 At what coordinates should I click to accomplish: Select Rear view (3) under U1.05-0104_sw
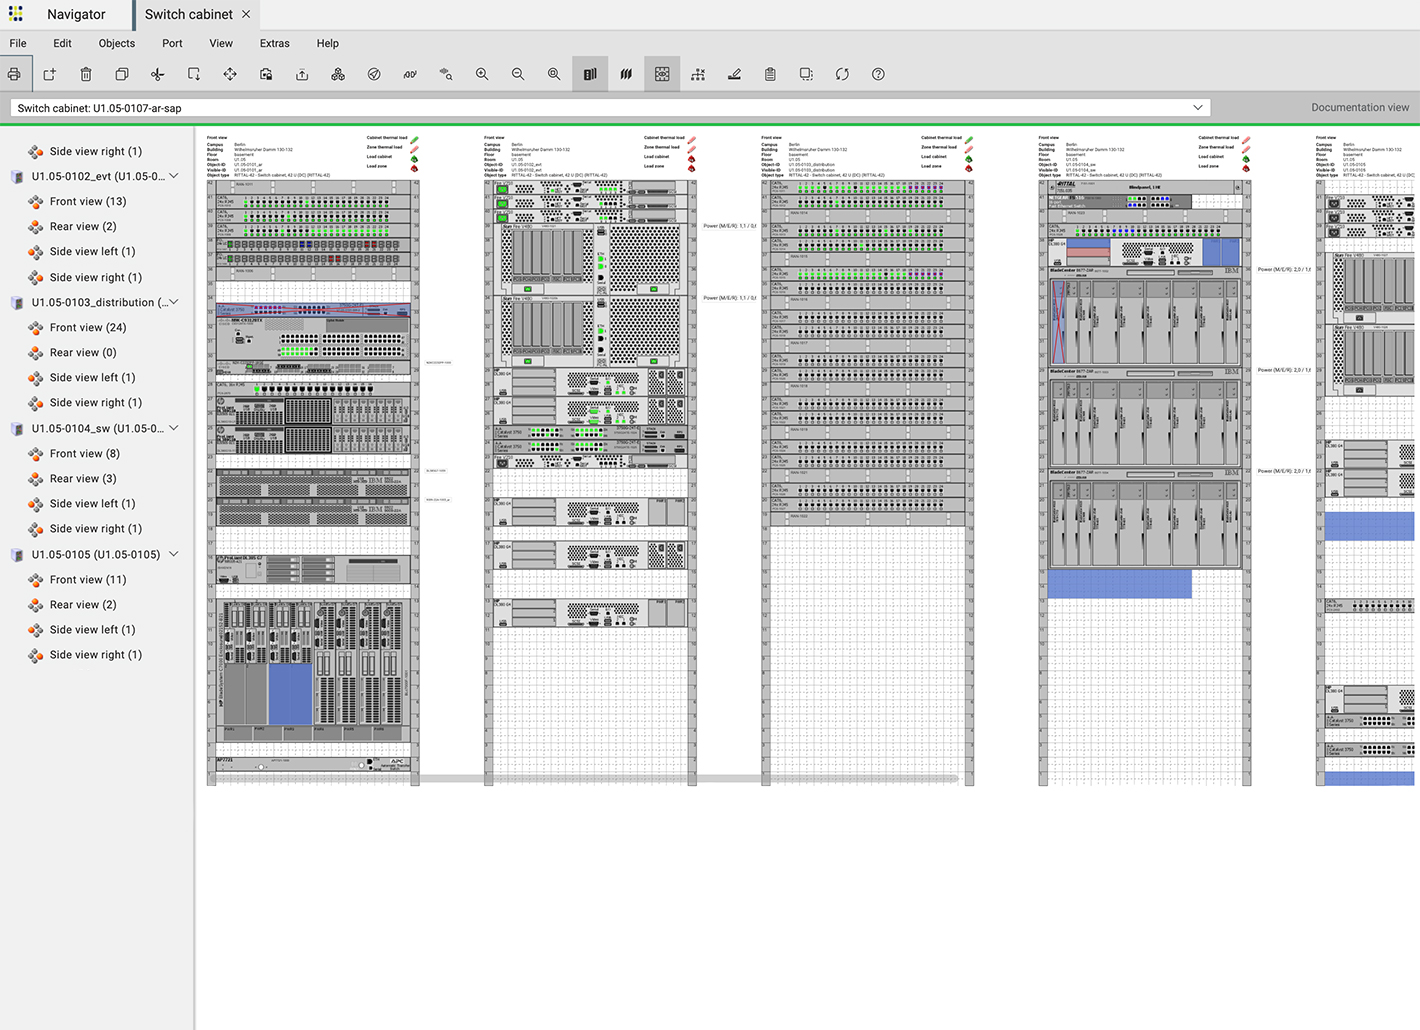coord(83,478)
